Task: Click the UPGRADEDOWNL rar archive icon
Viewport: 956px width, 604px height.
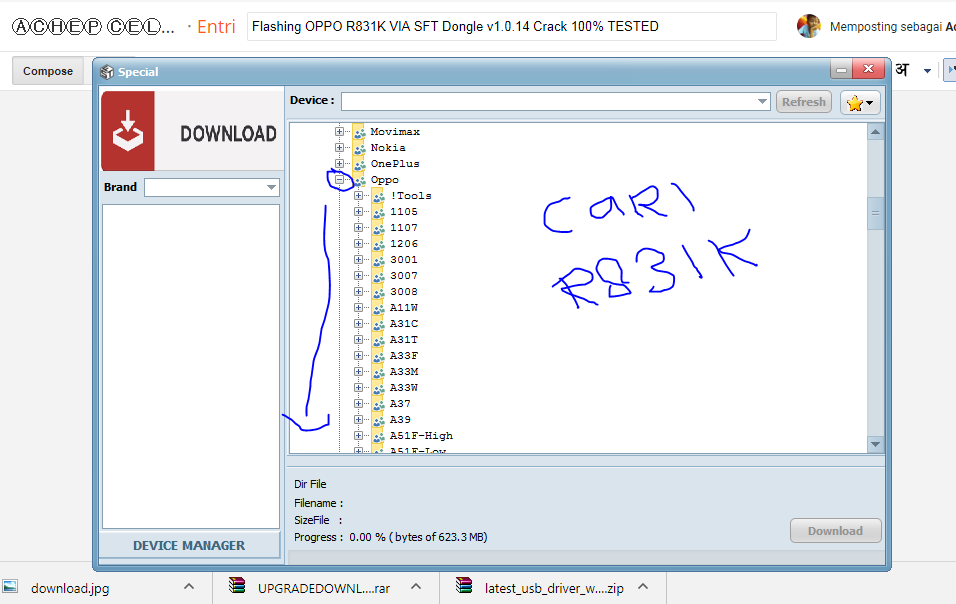Action: pyautogui.click(x=237, y=586)
